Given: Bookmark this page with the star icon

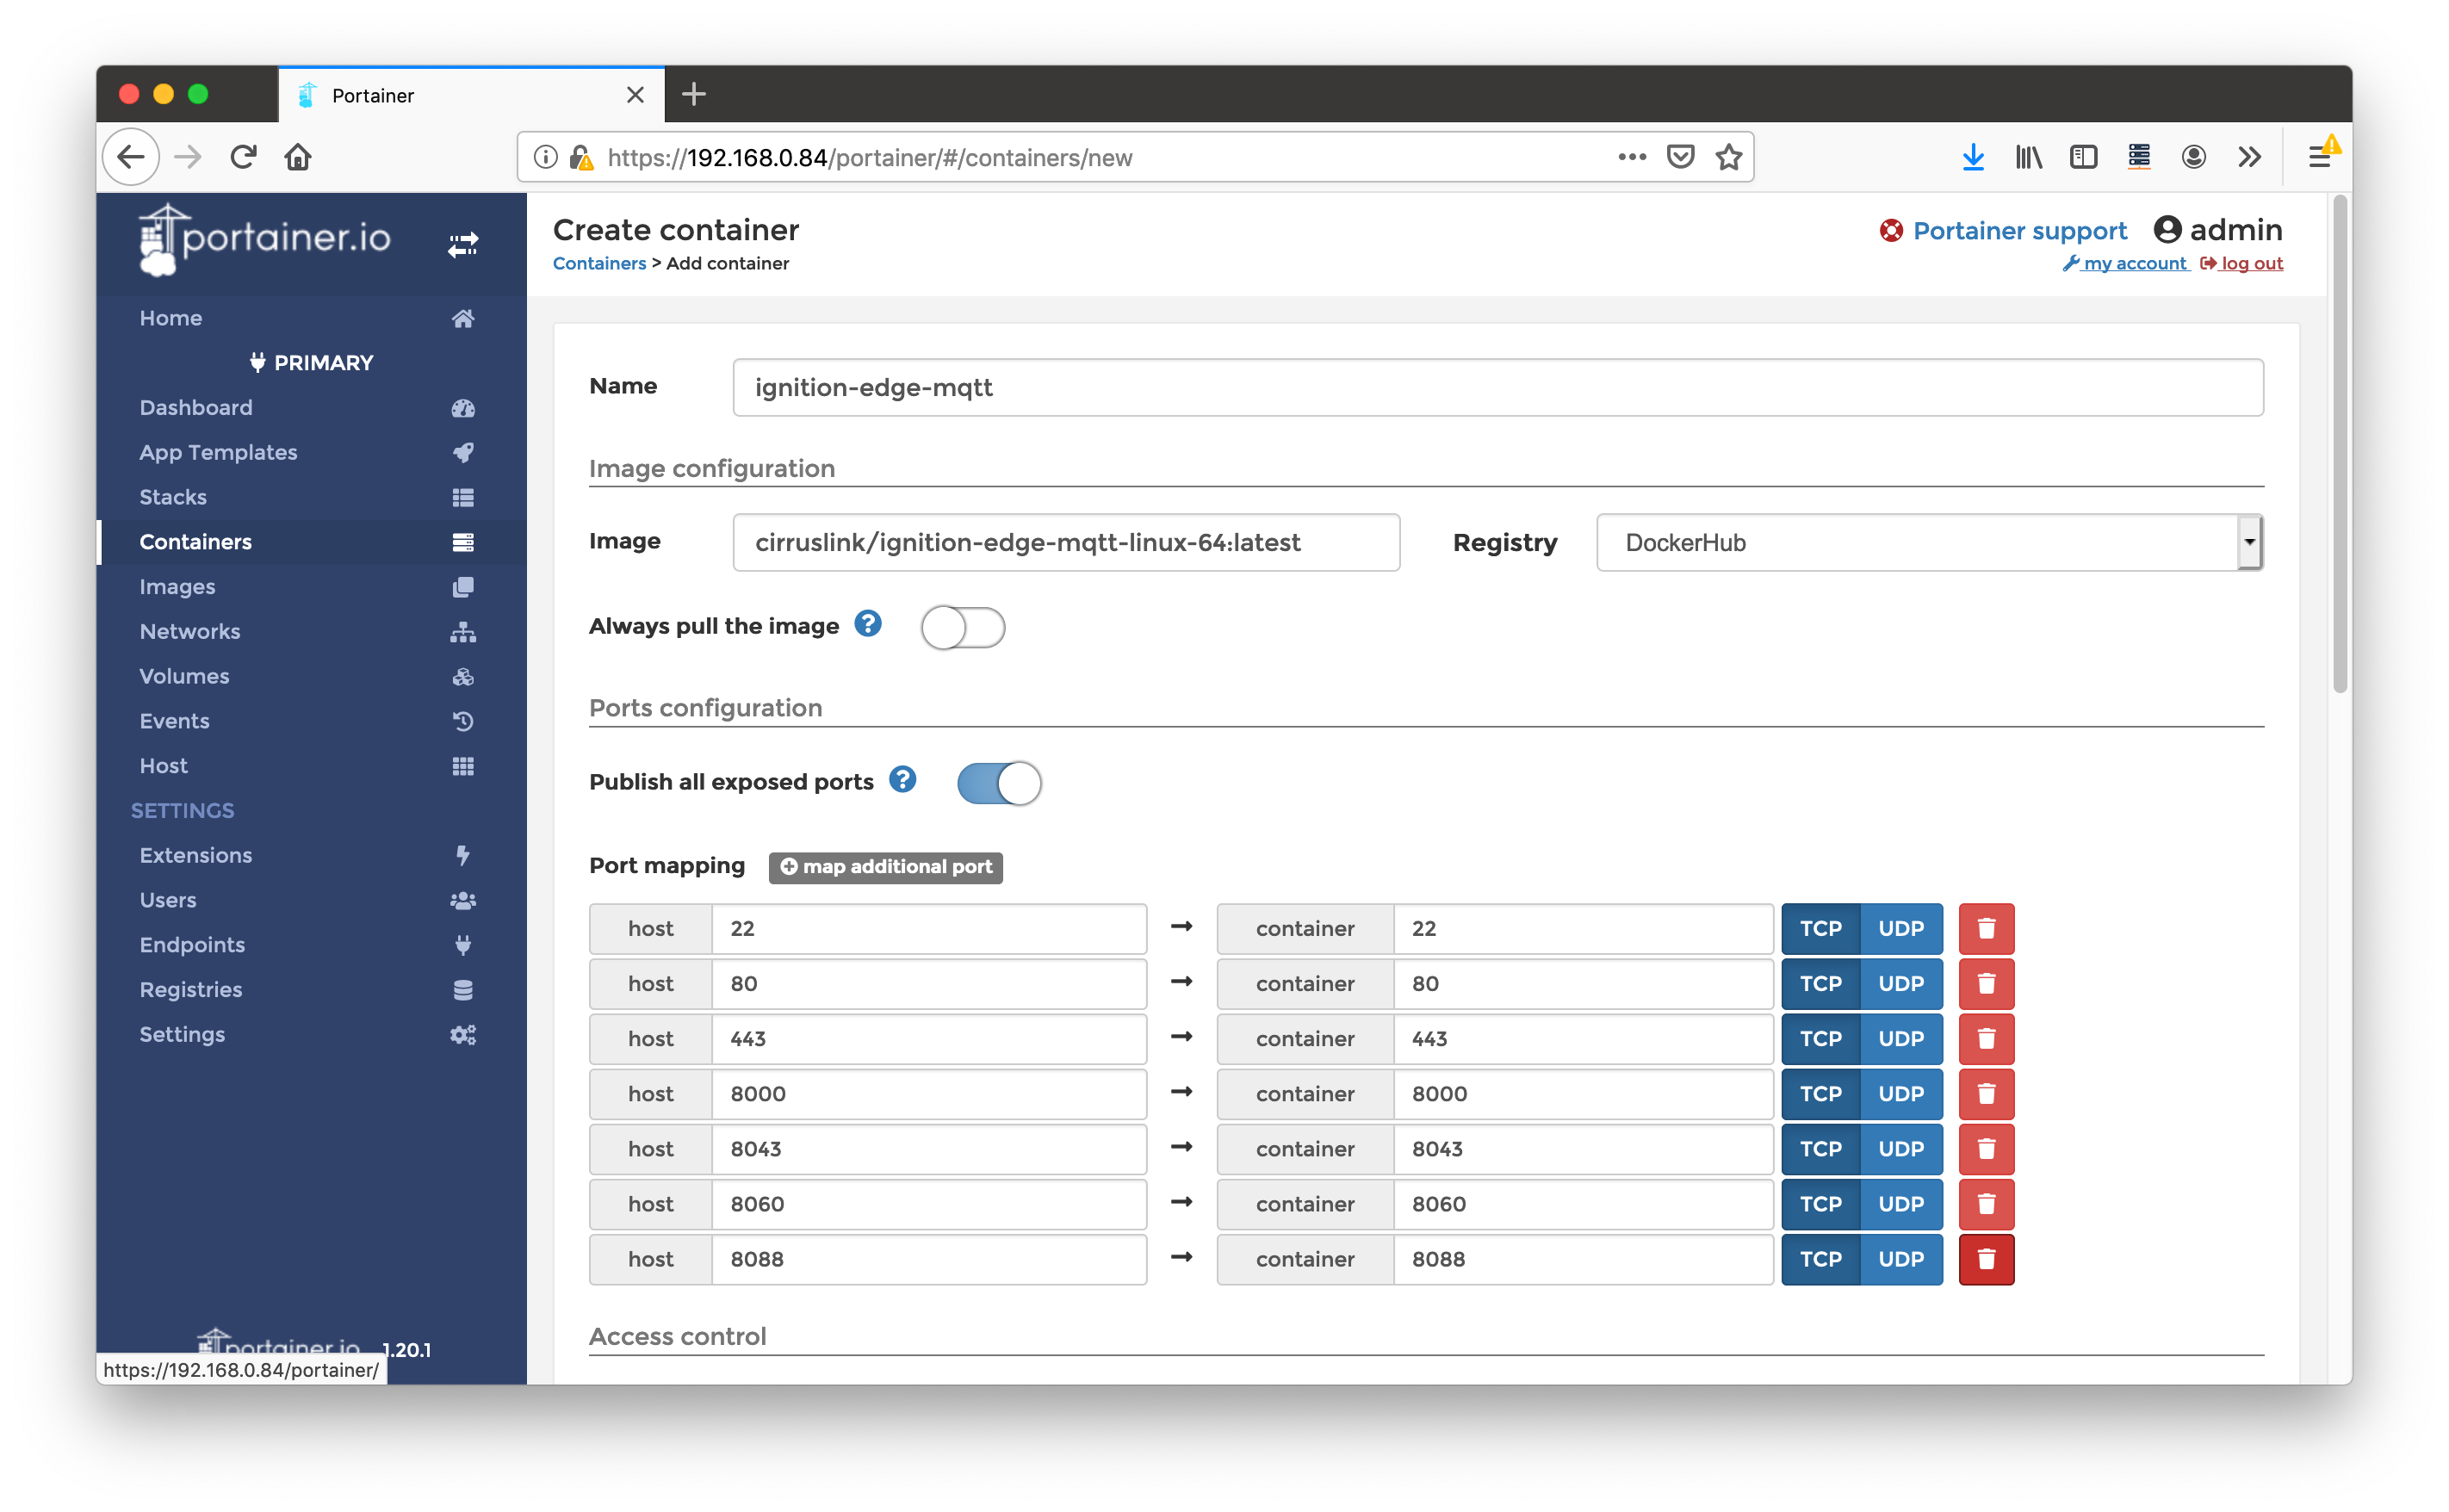Looking at the screenshot, I should click(x=1729, y=157).
